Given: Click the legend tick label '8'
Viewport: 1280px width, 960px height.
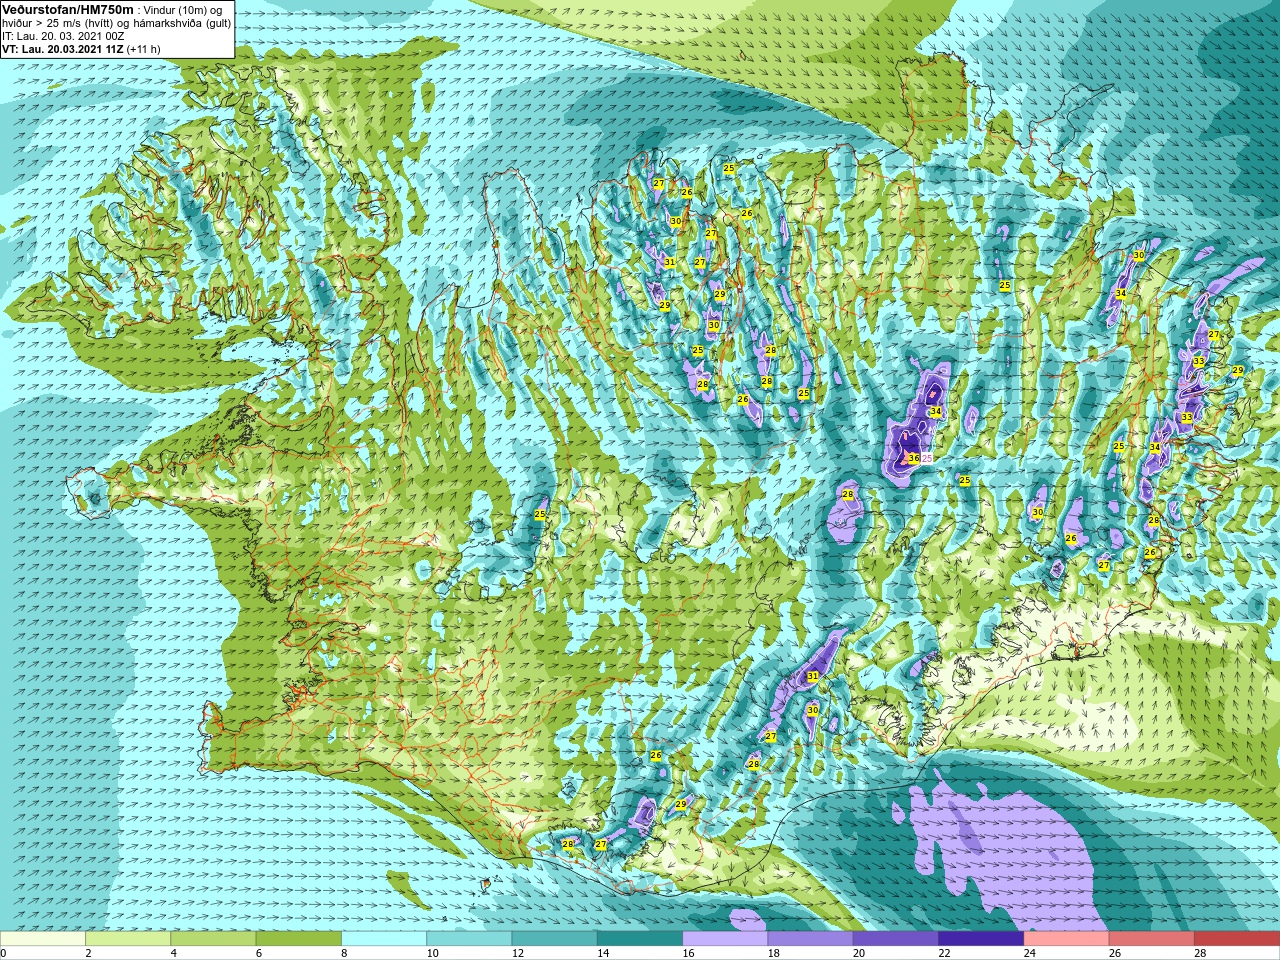Looking at the screenshot, I should coord(346,953).
